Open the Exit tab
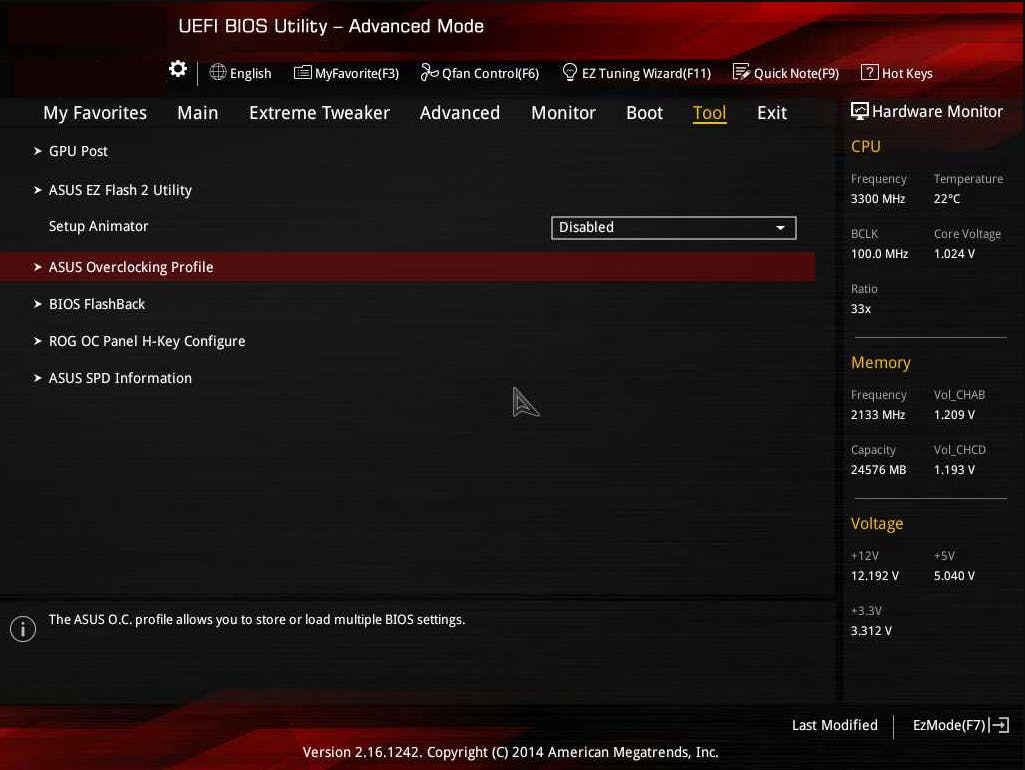The width and height of the screenshot is (1025, 770). [x=771, y=112]
